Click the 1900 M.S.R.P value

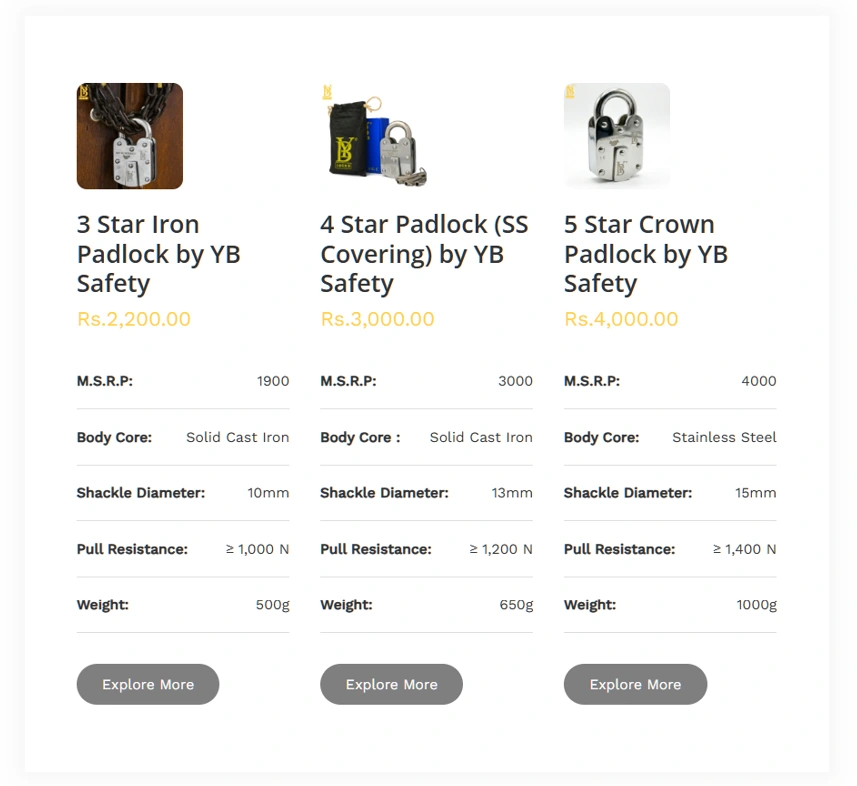tap(273, 381)
